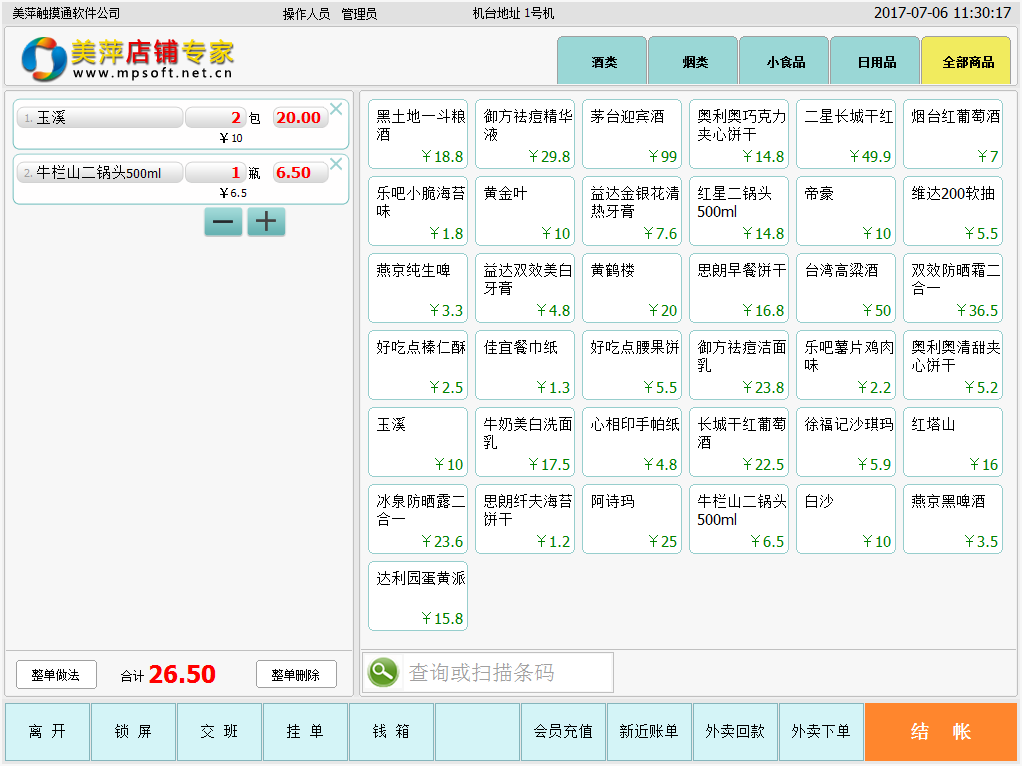Image resolution: width=1022 pixels, height=766 pixels.
Task: Focus the 查询或扫描条码 search field
Action: (x=505, y=672)
